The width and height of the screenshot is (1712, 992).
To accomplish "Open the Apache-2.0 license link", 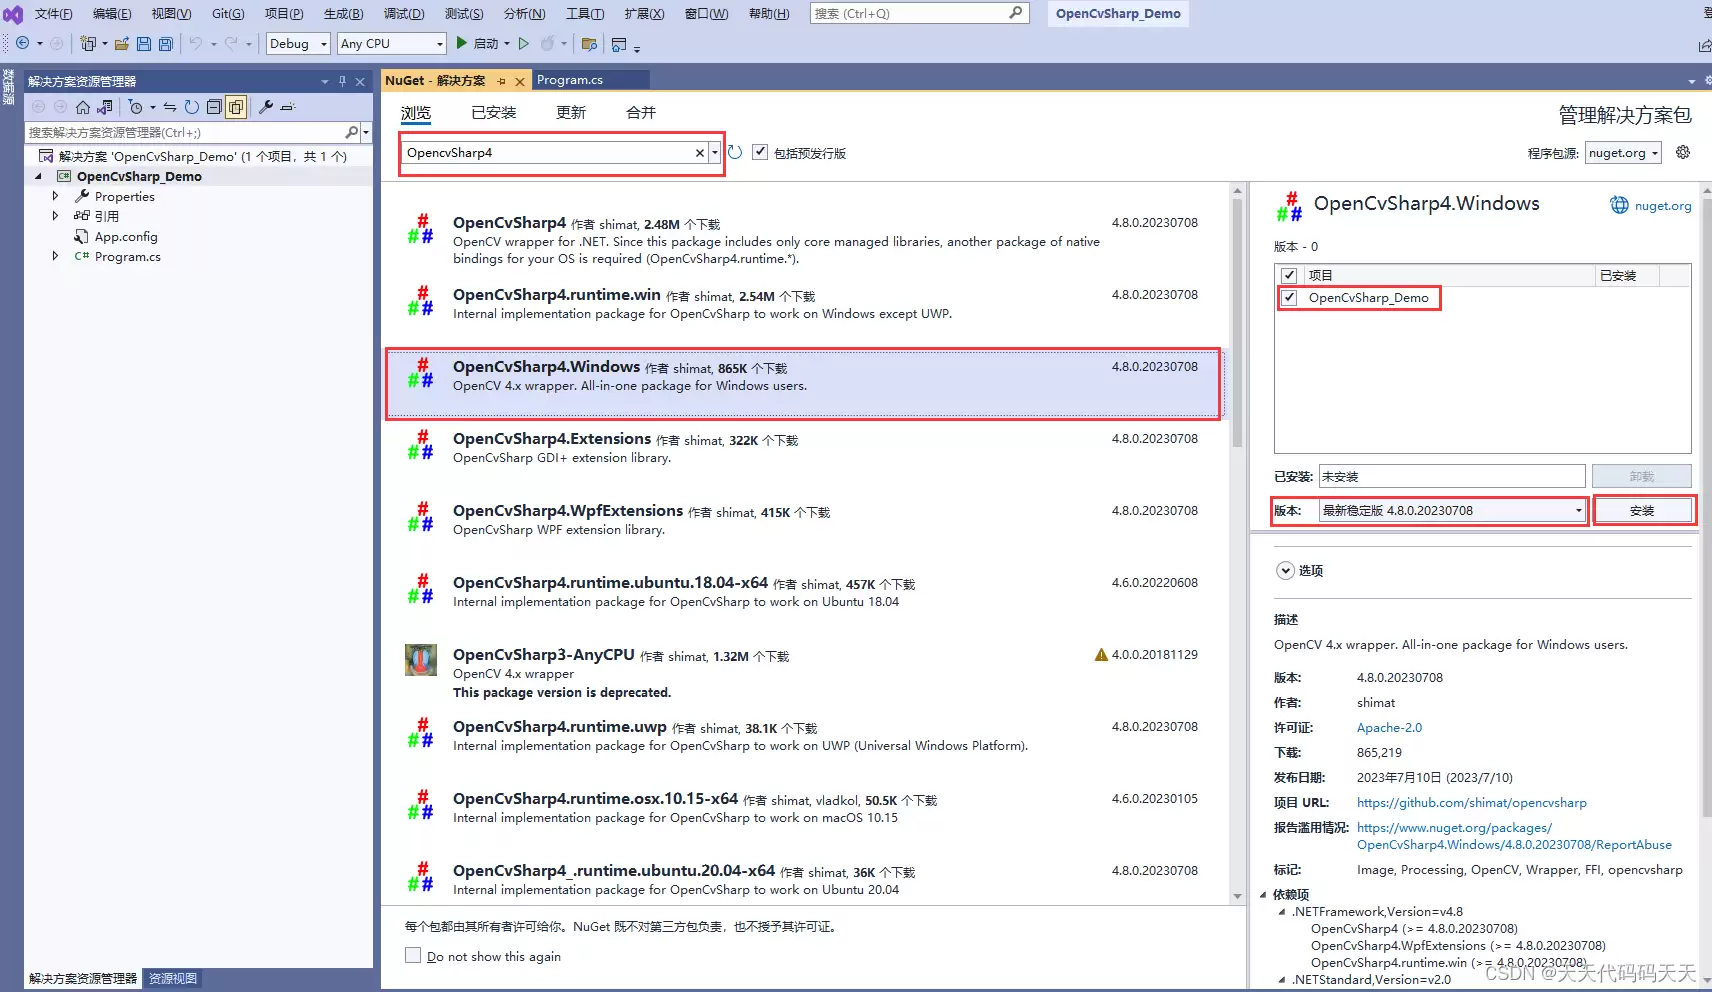I will pyautogui.click(x=1389, y=728).
